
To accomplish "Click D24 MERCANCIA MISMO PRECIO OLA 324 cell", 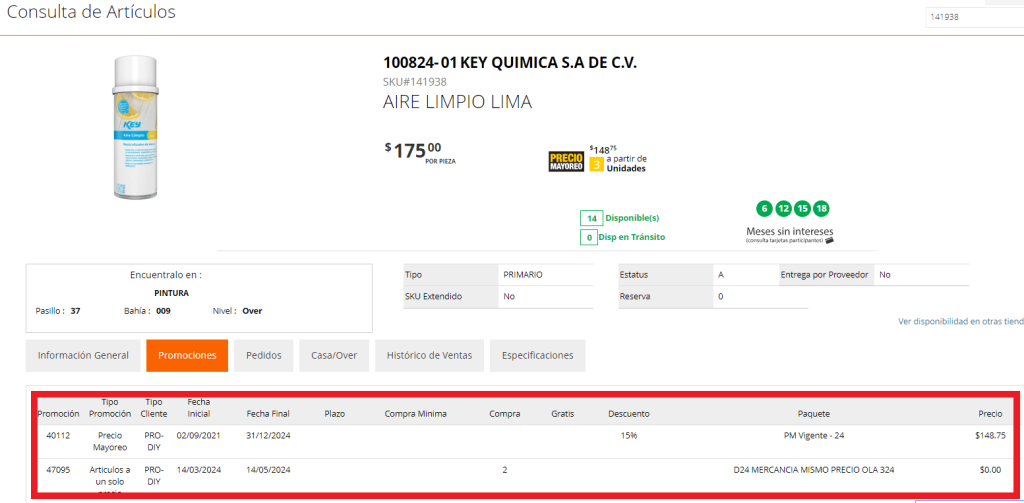I will 814,469.
